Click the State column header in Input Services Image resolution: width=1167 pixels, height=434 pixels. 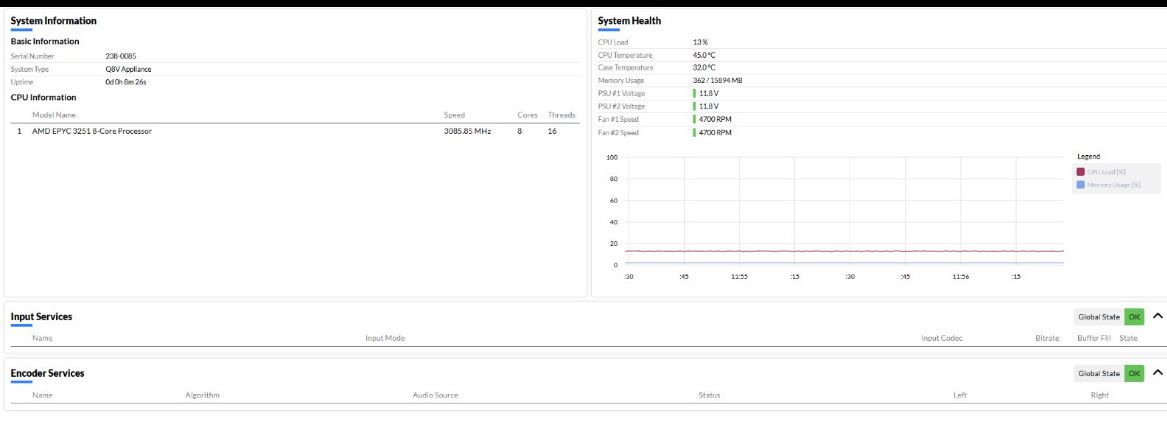(x=1128, y=339)
